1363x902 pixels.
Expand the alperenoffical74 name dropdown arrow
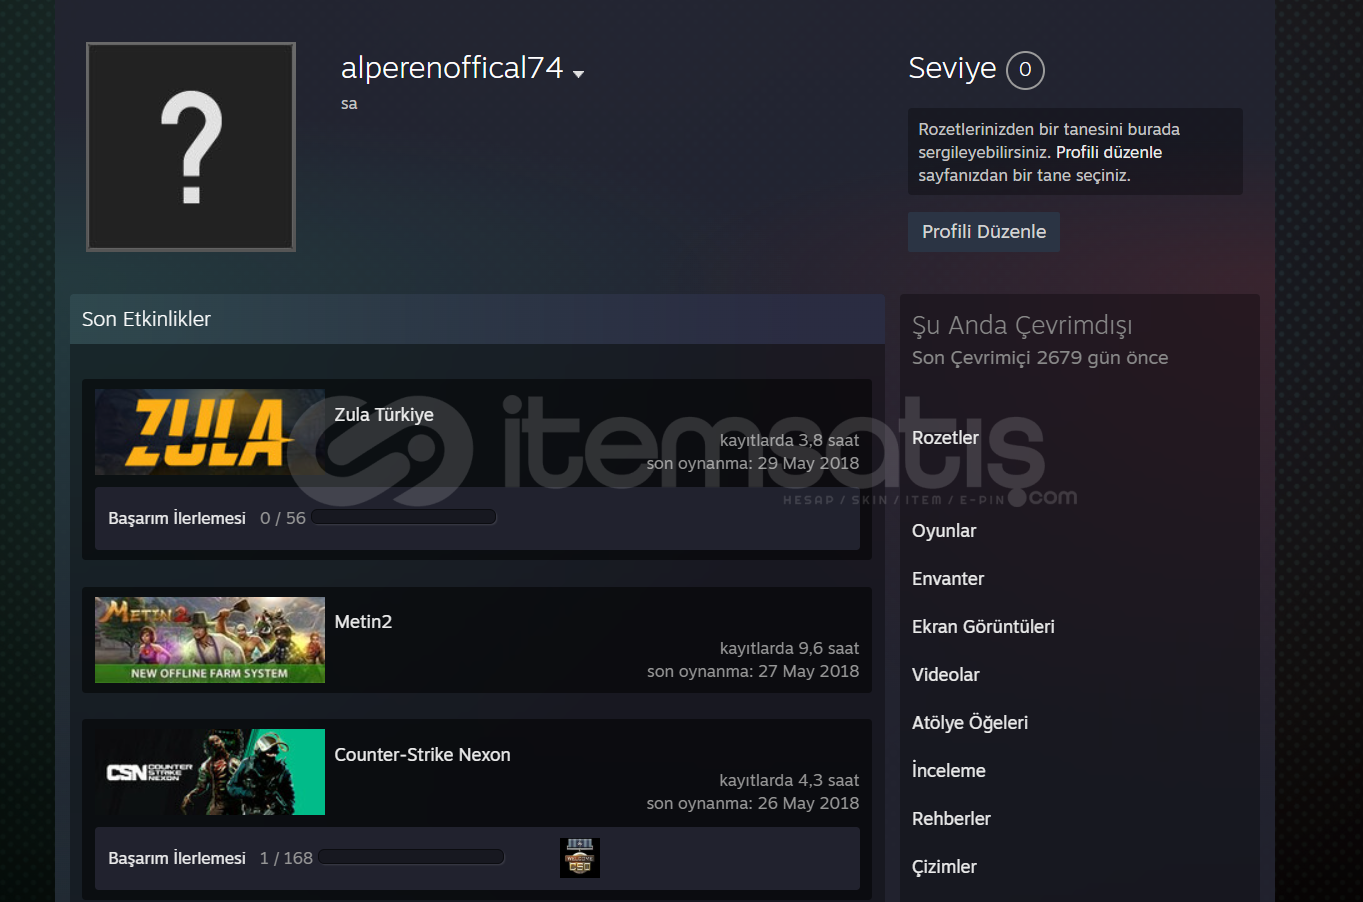[x=578, y=73]
